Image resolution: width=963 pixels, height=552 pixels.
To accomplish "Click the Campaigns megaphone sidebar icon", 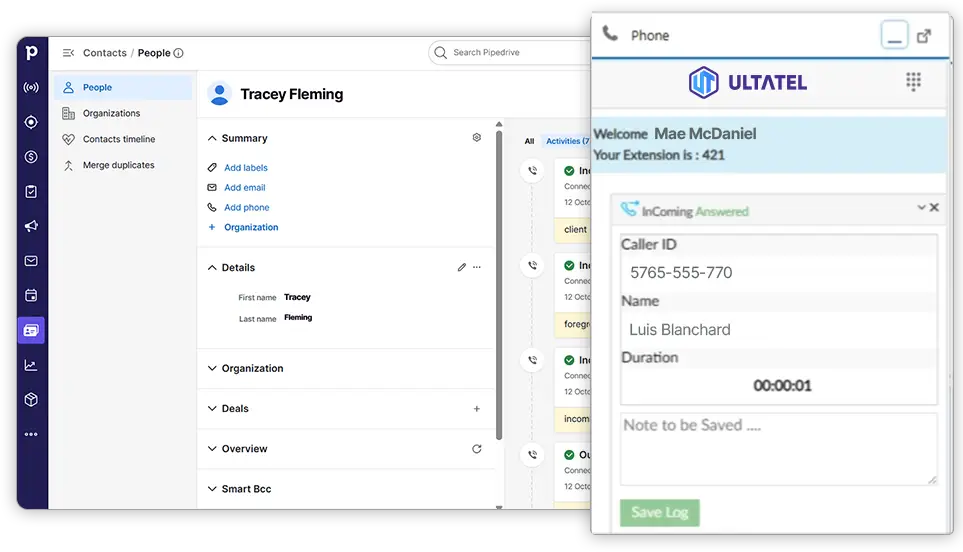I will tap(31, 226).
